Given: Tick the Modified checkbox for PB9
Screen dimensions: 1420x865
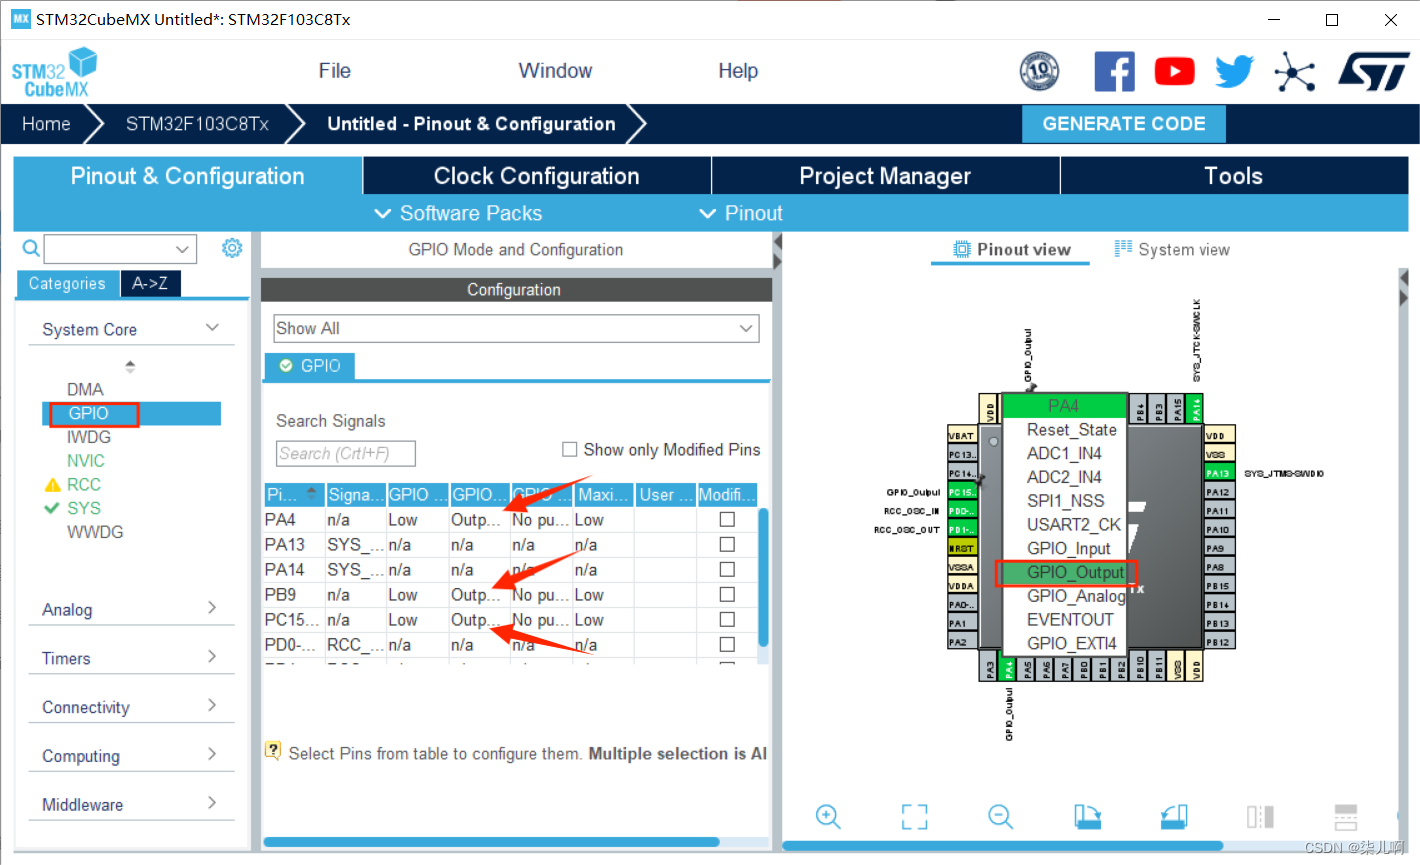Looking at the screenshot, I should [x=727, y=594].
